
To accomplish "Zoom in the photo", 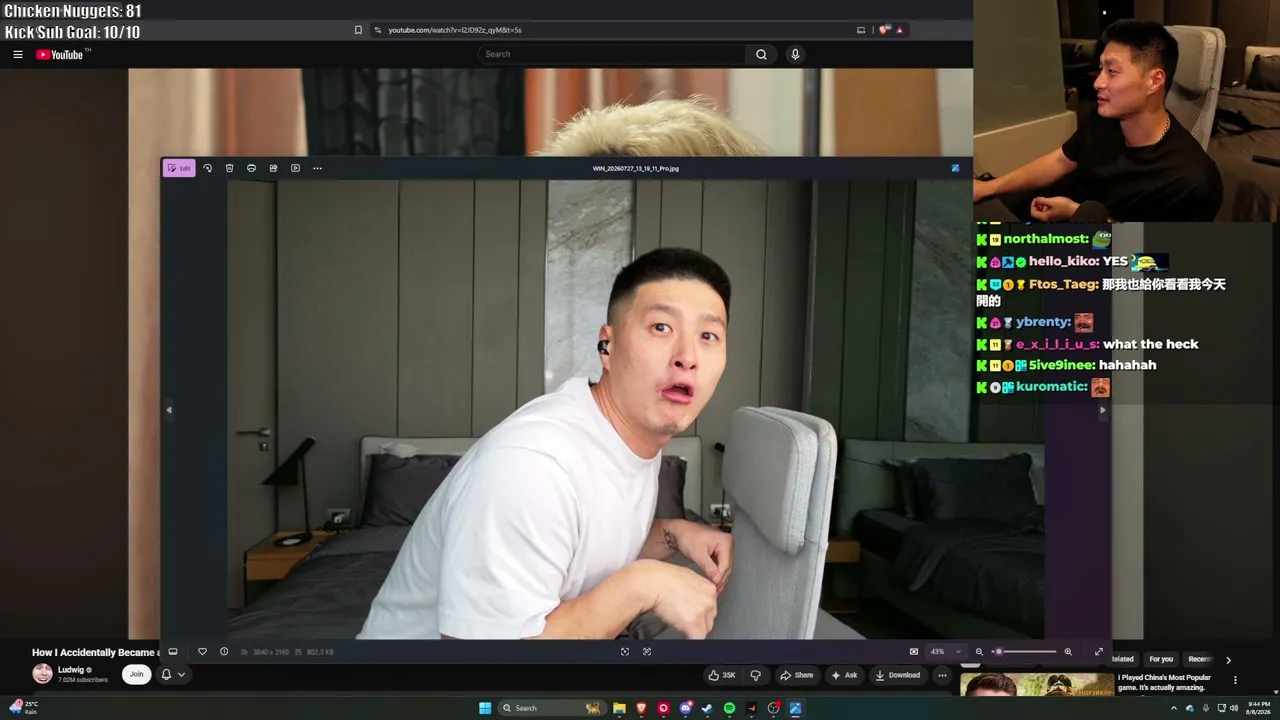I will [x=1068, y=652].
